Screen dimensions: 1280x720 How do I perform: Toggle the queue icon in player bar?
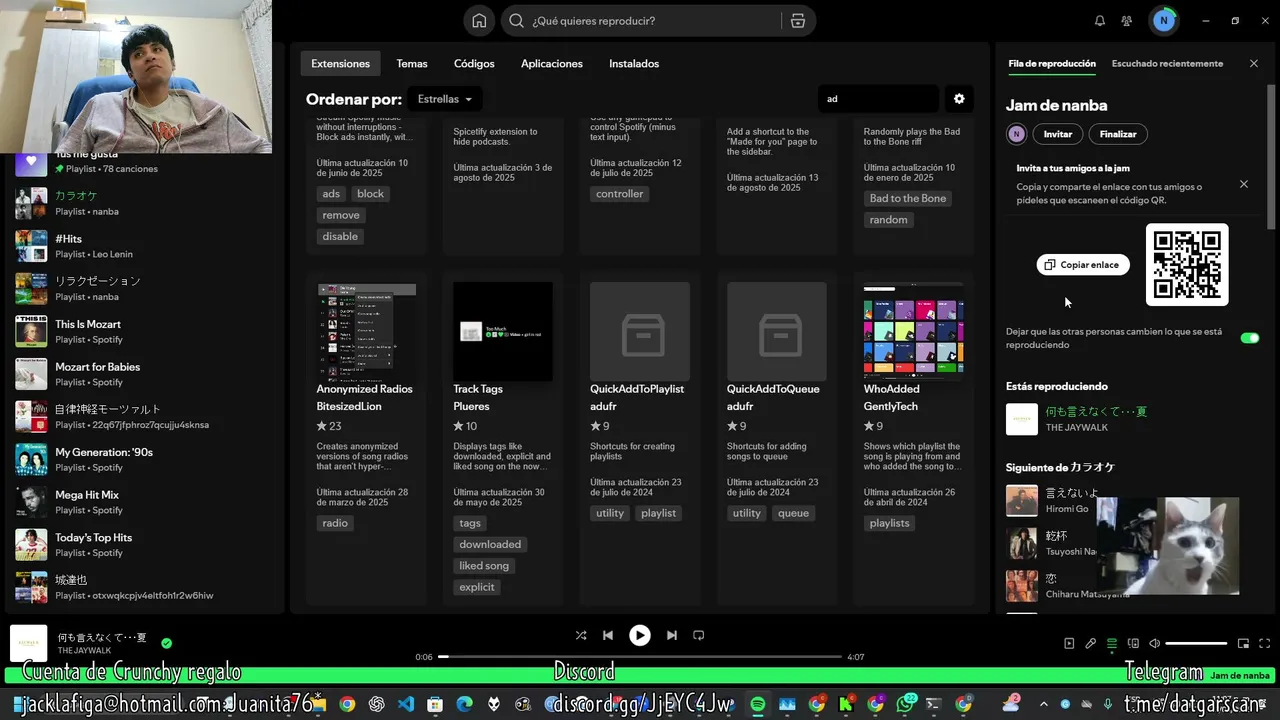1112,644
